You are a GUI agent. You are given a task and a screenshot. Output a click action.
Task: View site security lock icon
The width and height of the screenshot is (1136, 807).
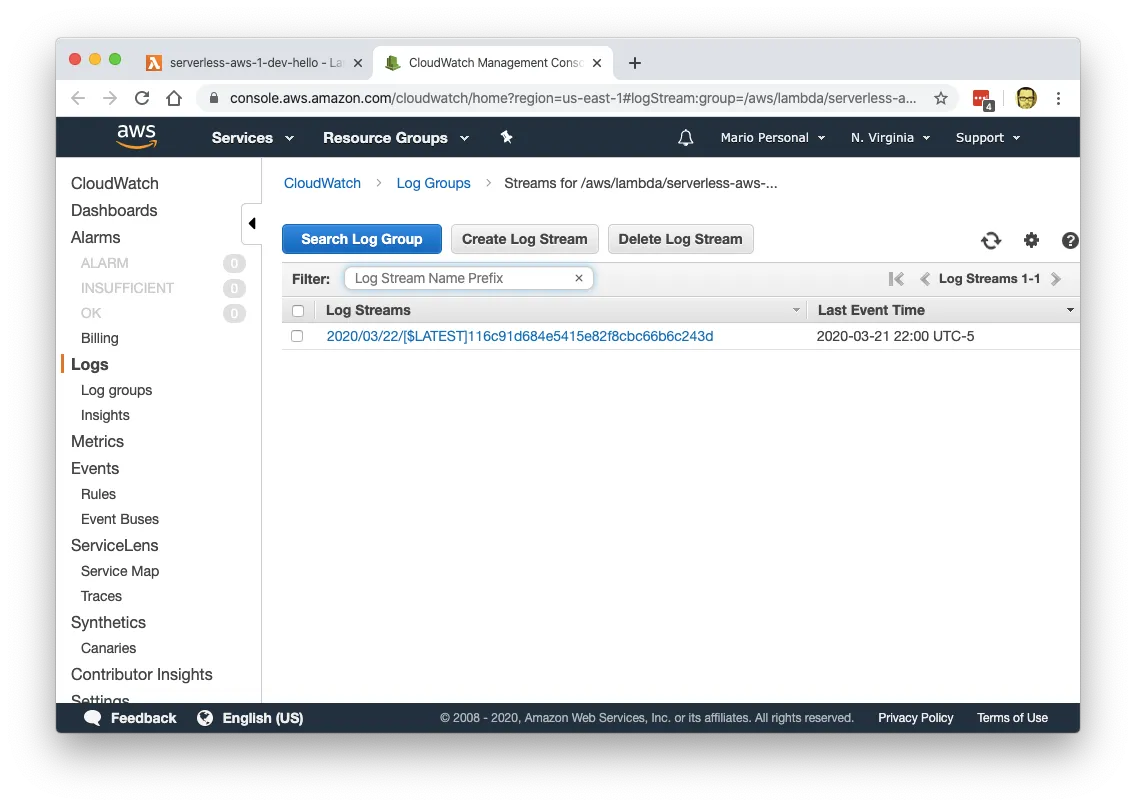pos(214,98)
